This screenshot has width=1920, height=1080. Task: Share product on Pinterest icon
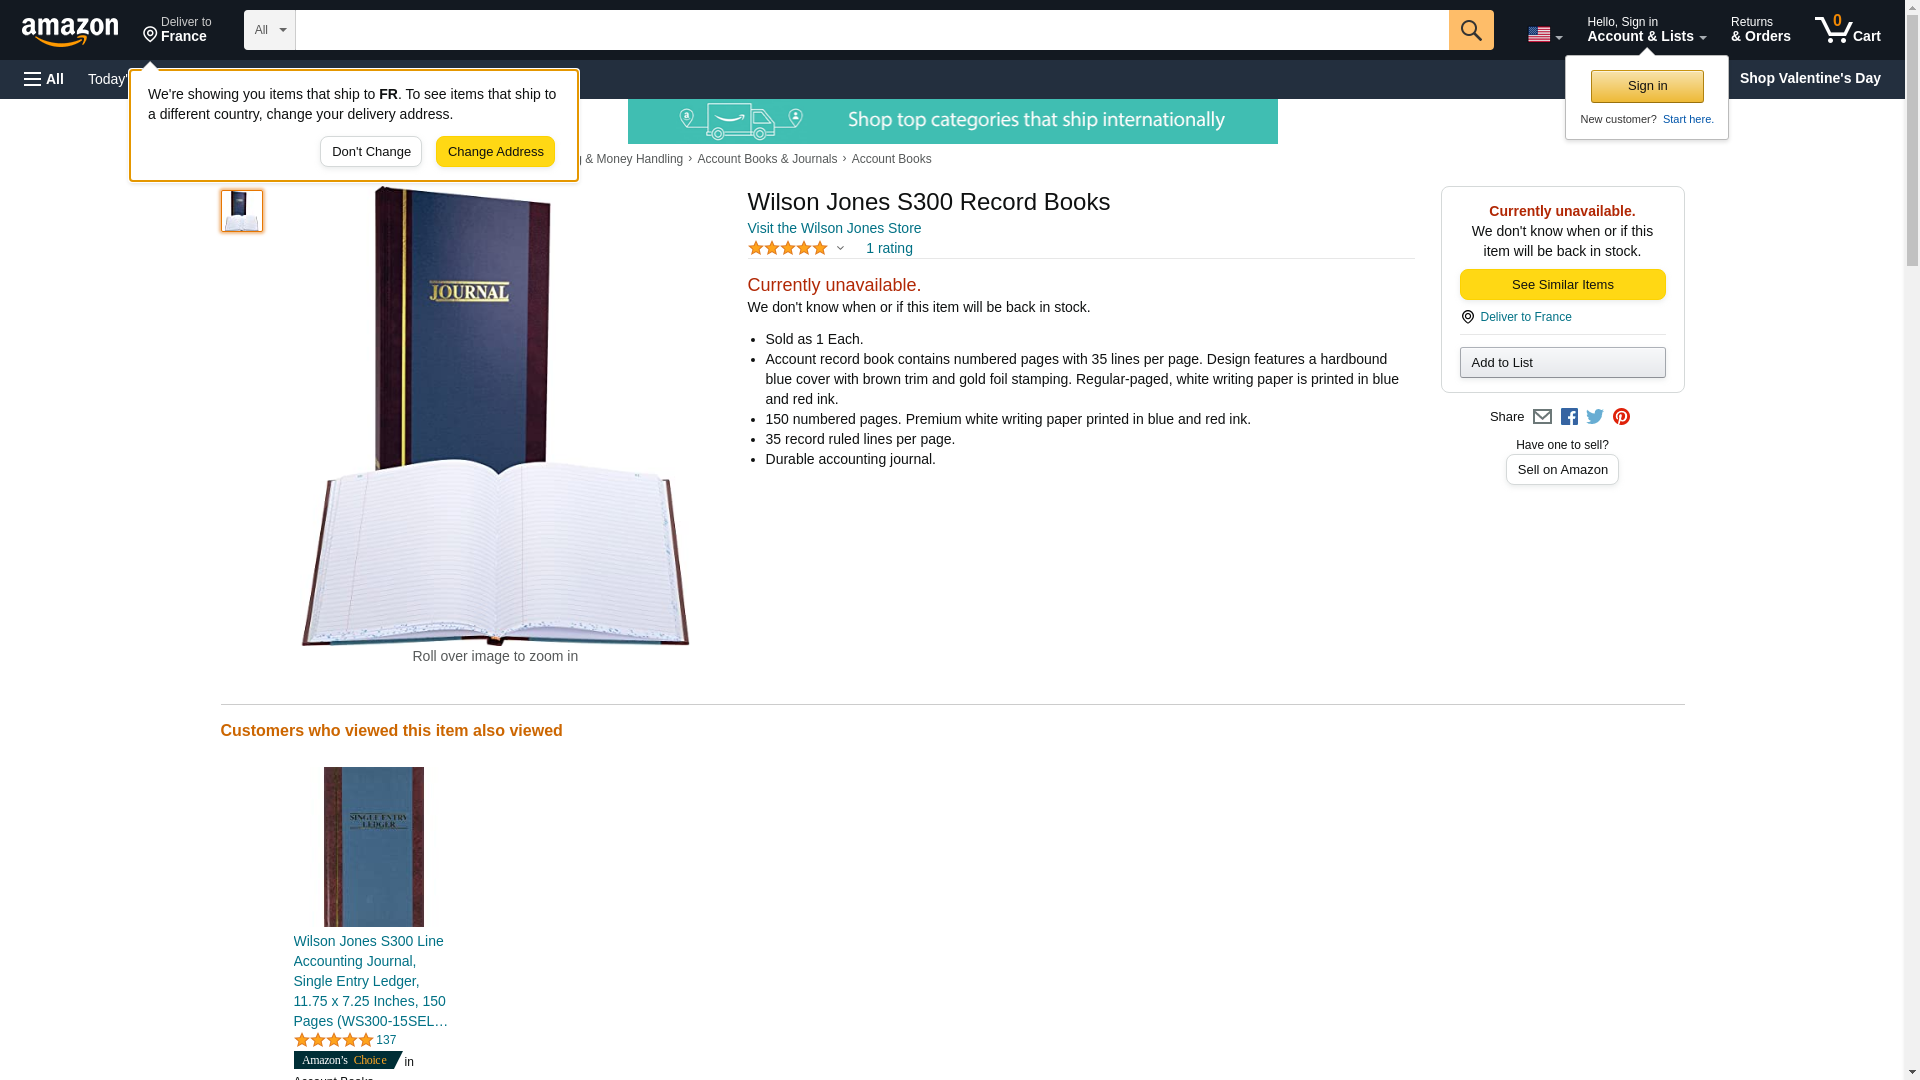click(1621, 417)
